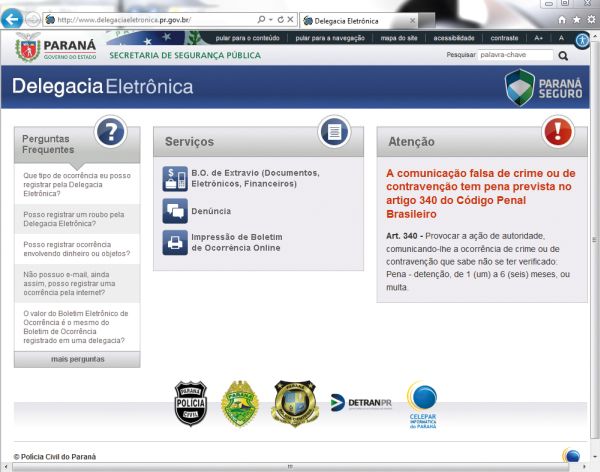Click the search magnifier icon beside palavra-chave
Image resolution: width=600 pixels, height=472 pixels.
click(x=564, y=56)
